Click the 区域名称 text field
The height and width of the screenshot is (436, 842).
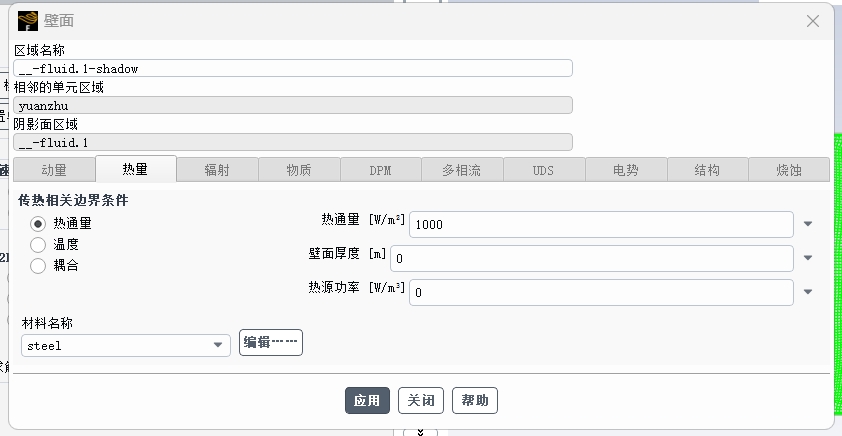pos(293,69)
